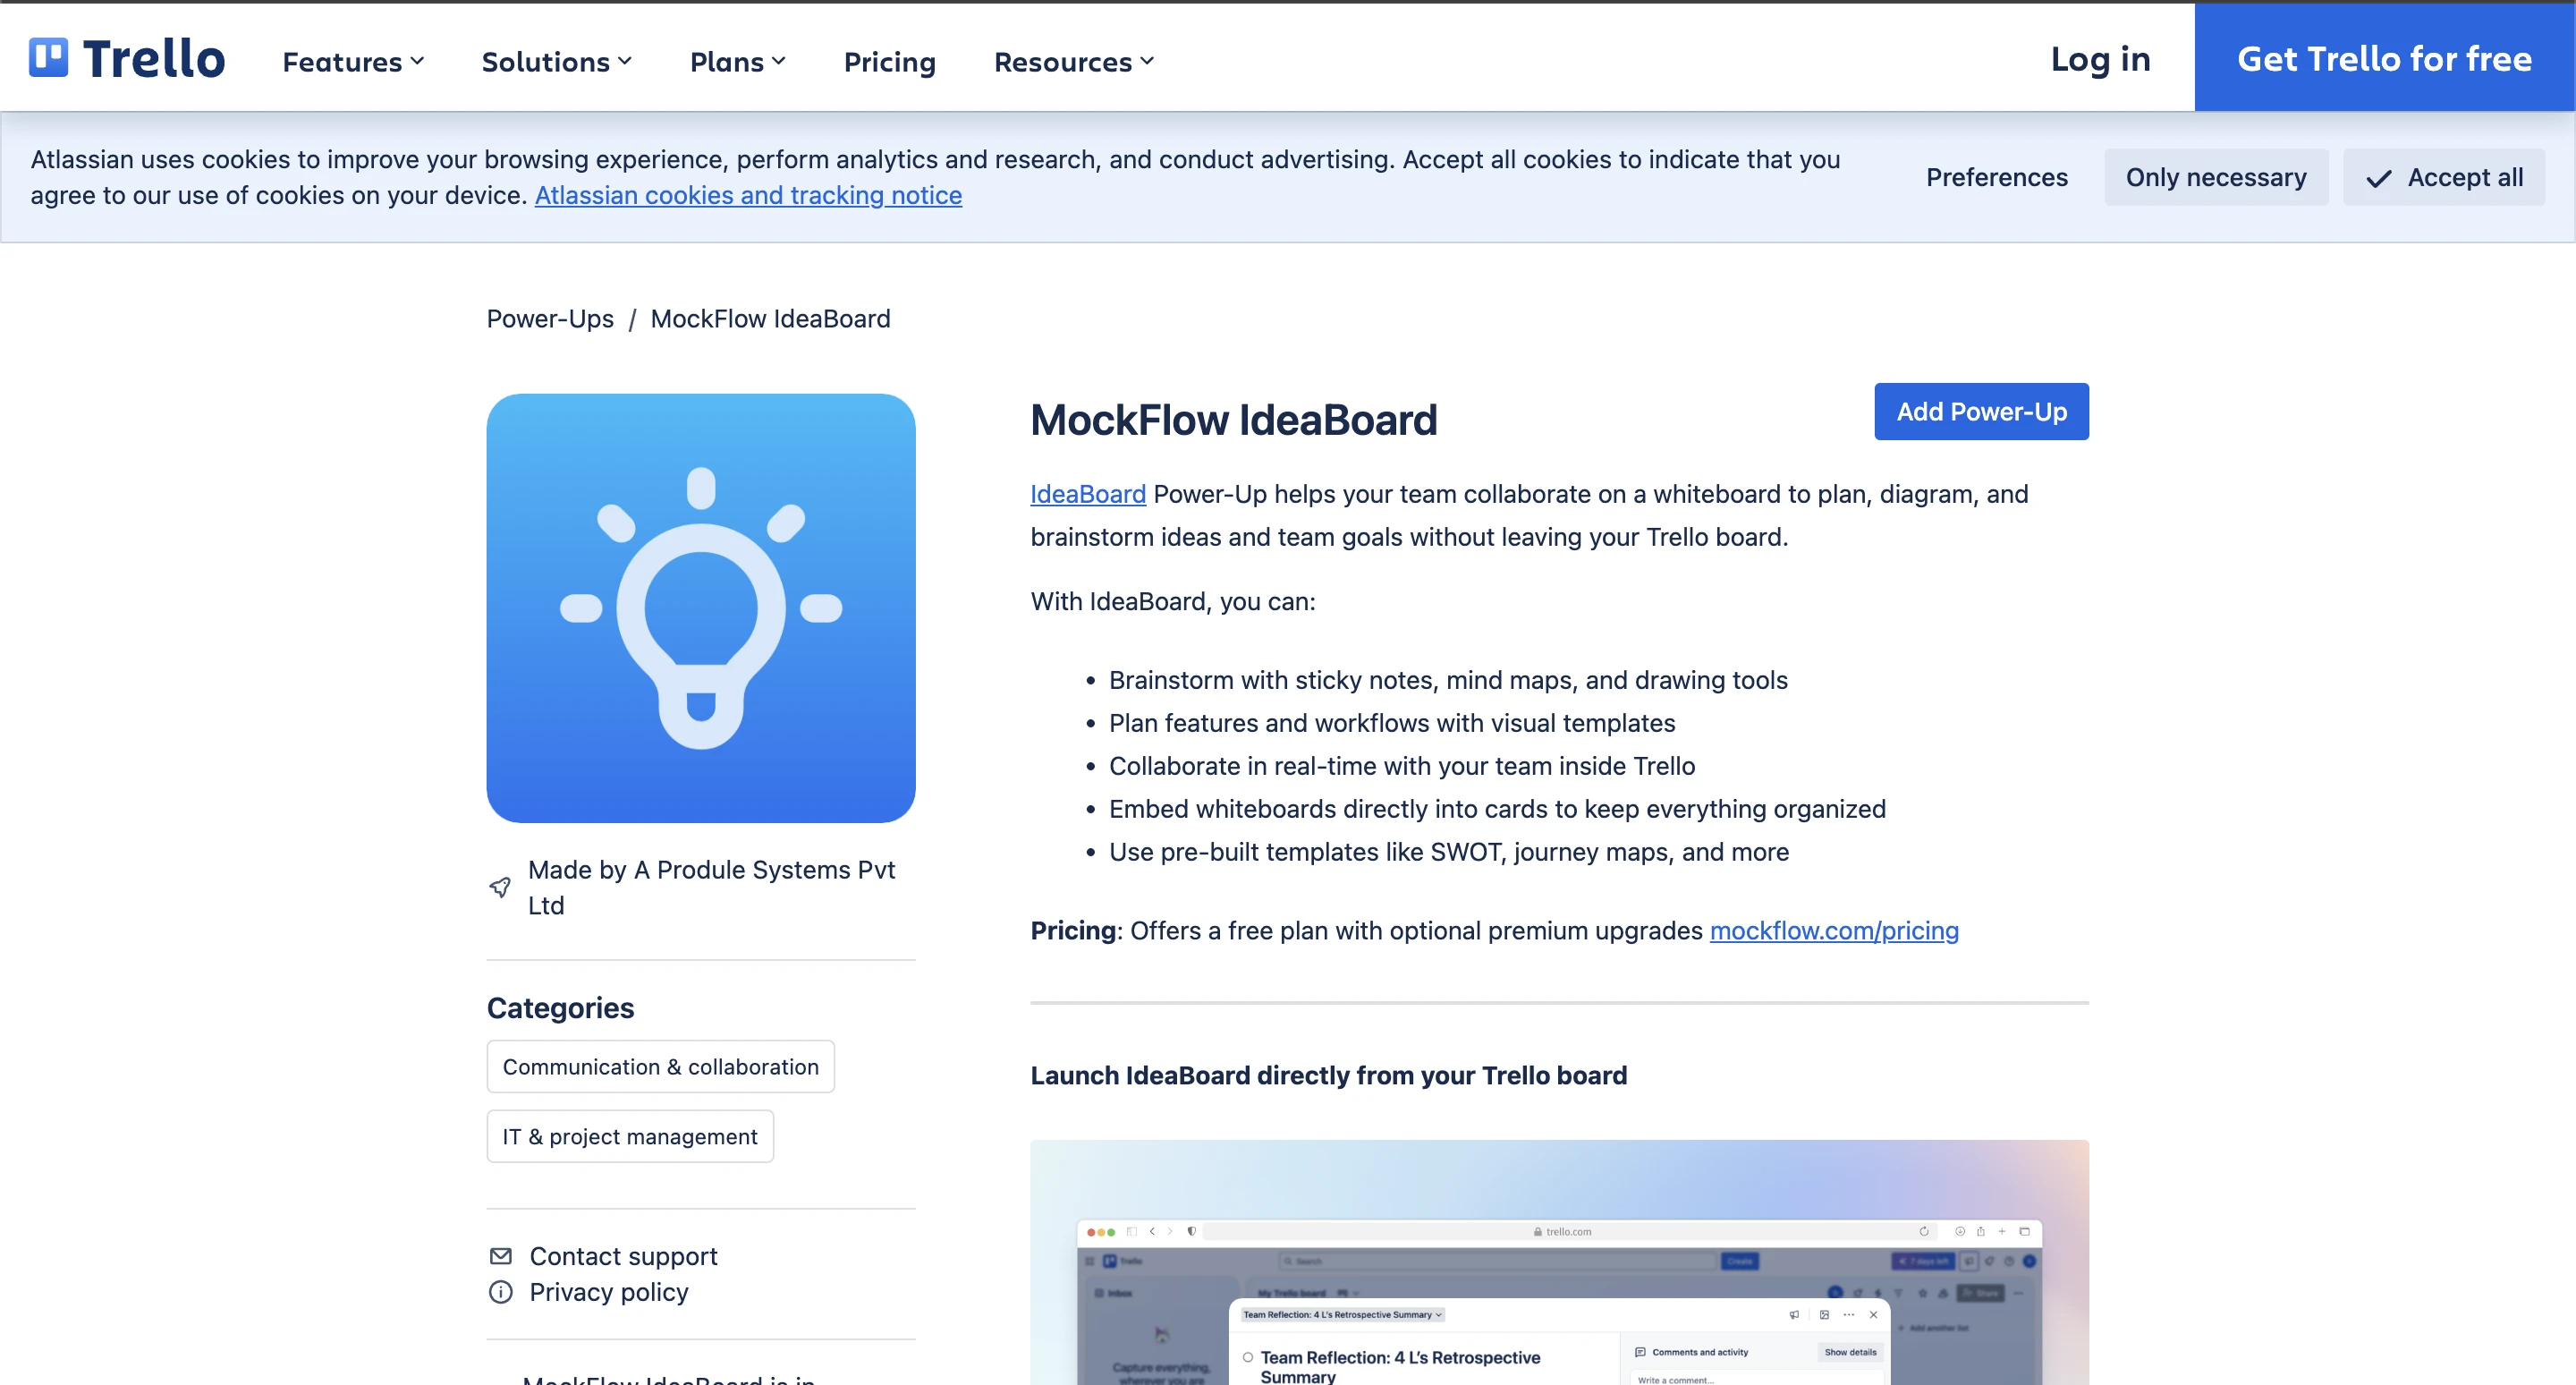Open Privacy policy
Image resolution: width=2576 pixels, height=1385 pixels.
(609, 1292)
